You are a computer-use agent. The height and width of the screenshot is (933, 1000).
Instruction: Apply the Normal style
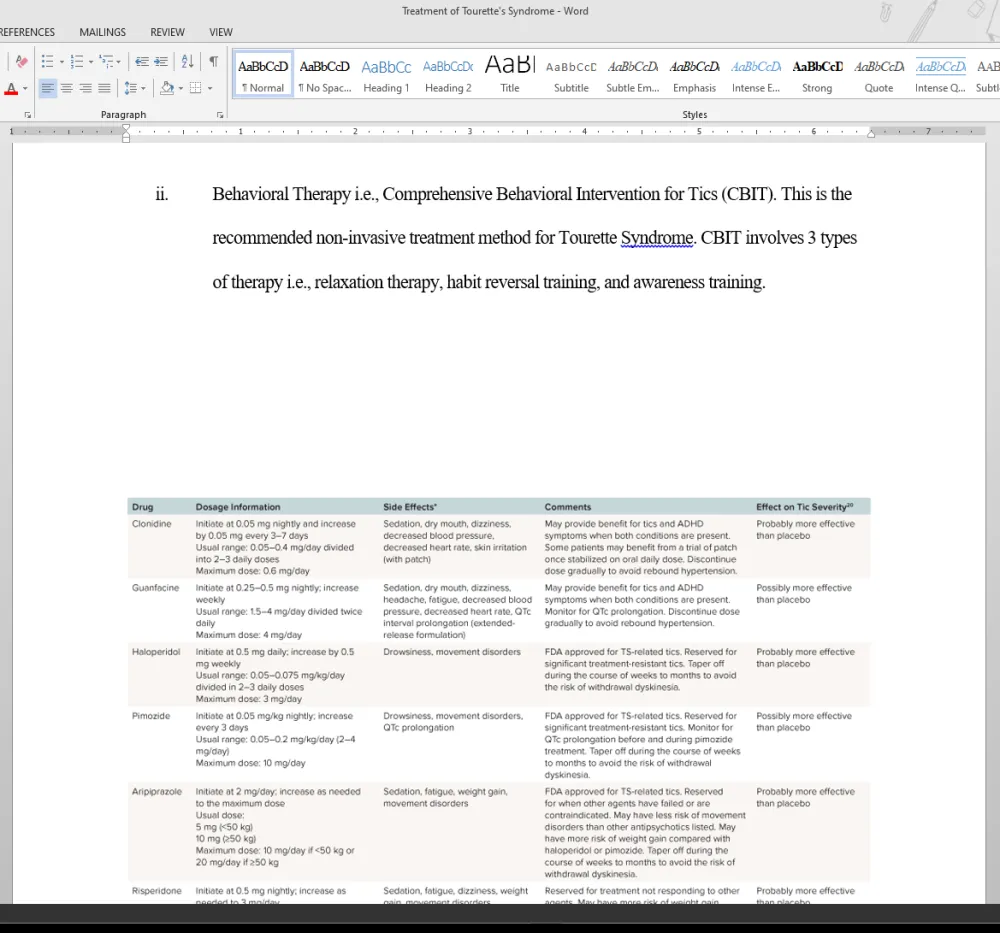[263, 74]
